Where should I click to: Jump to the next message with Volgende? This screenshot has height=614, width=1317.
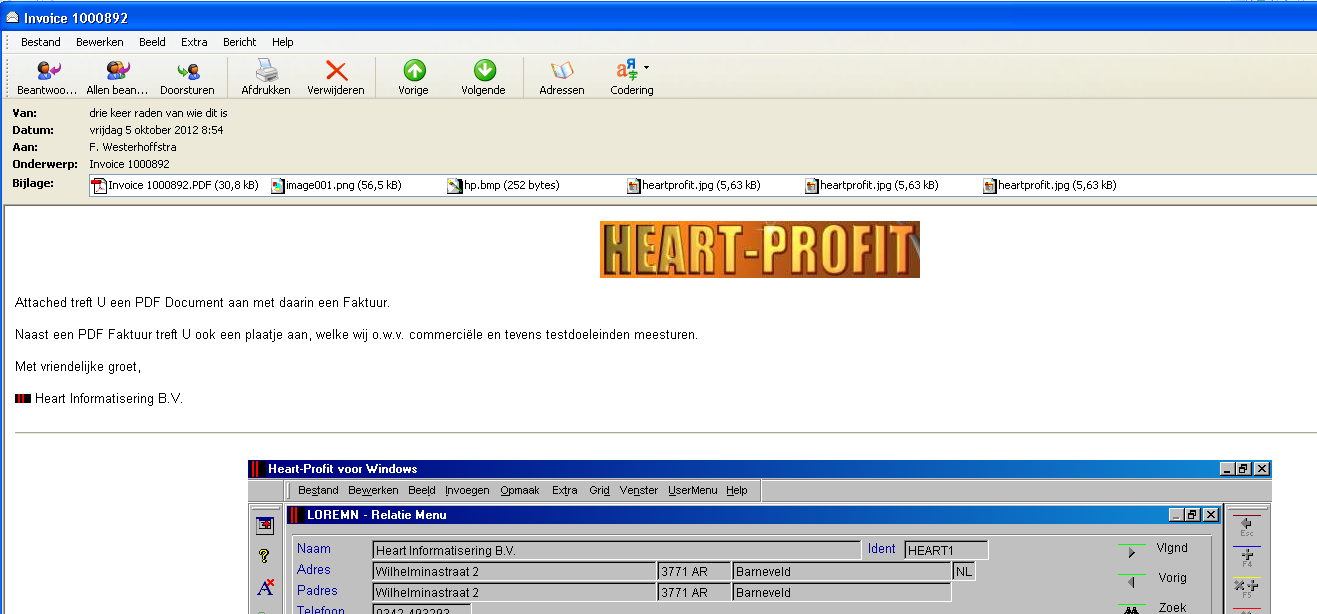click(x=483, y=78)
